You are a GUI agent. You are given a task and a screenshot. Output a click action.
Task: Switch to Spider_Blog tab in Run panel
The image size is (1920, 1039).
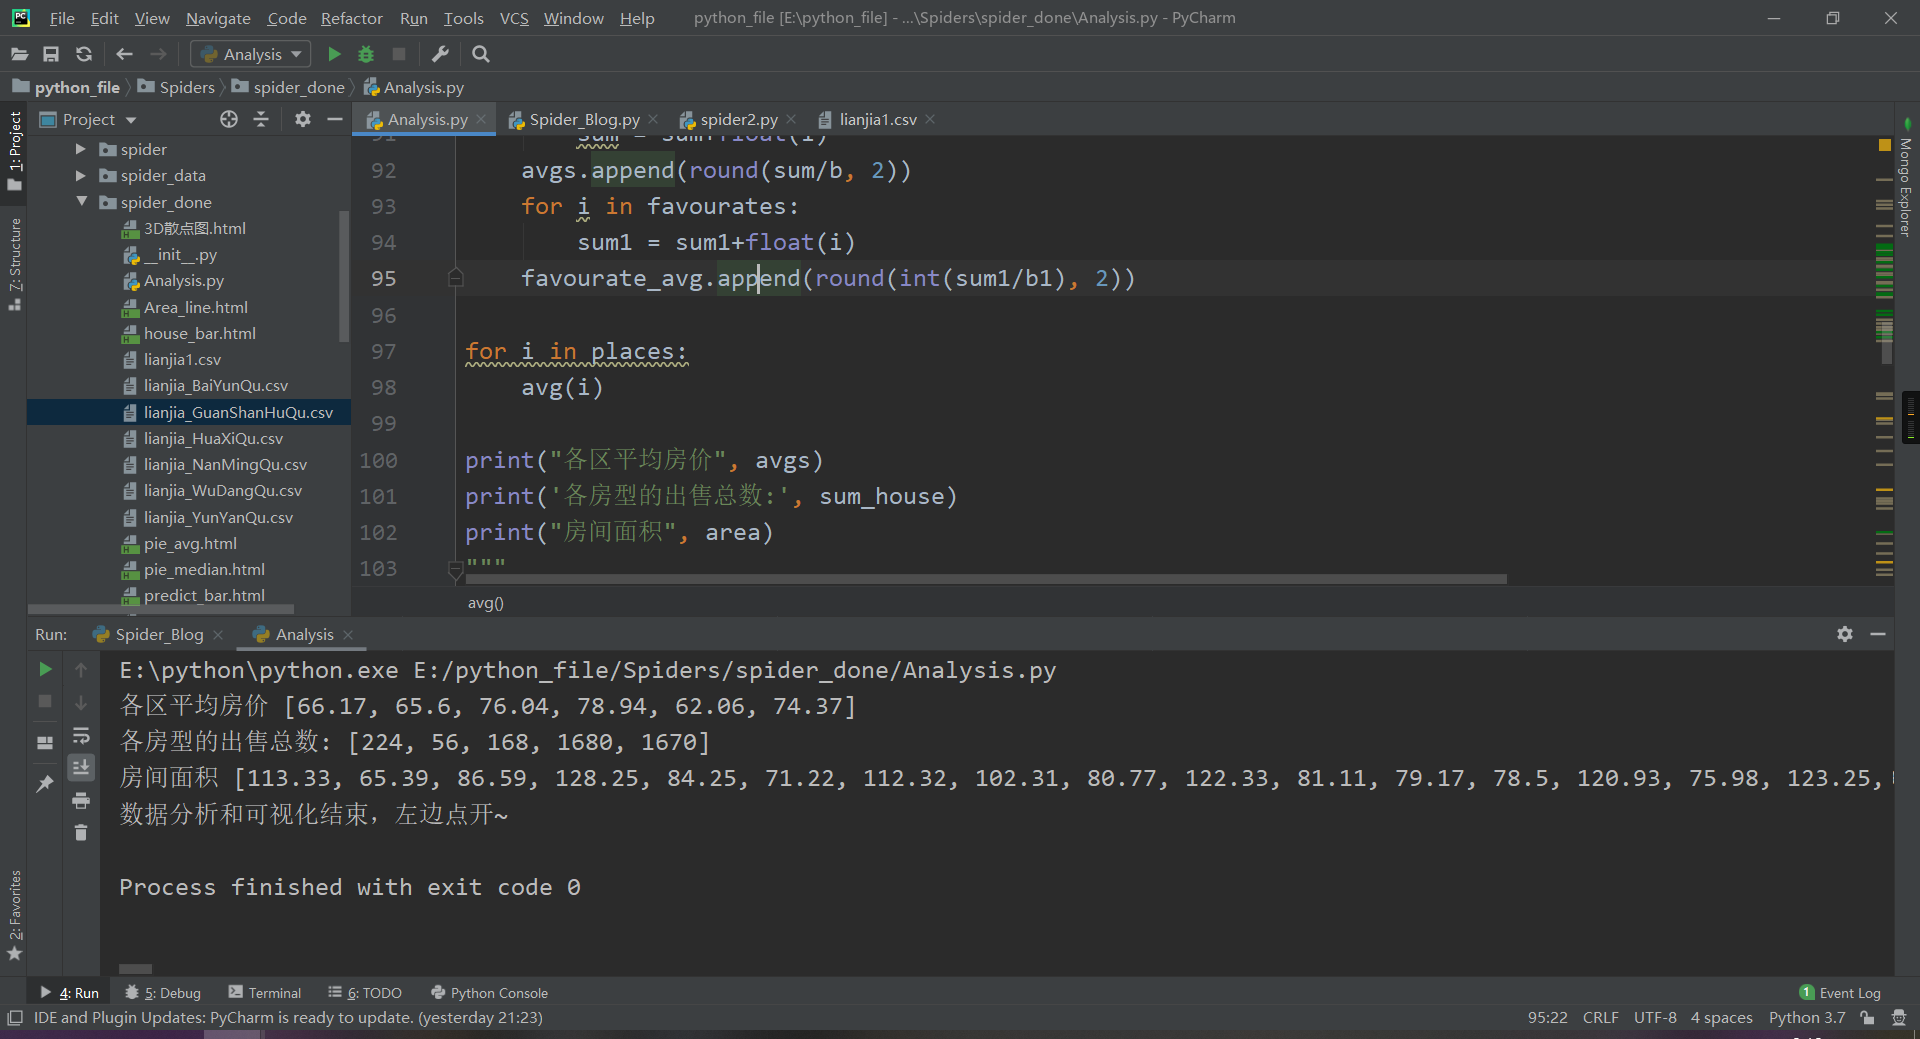[x=158, y=634]
